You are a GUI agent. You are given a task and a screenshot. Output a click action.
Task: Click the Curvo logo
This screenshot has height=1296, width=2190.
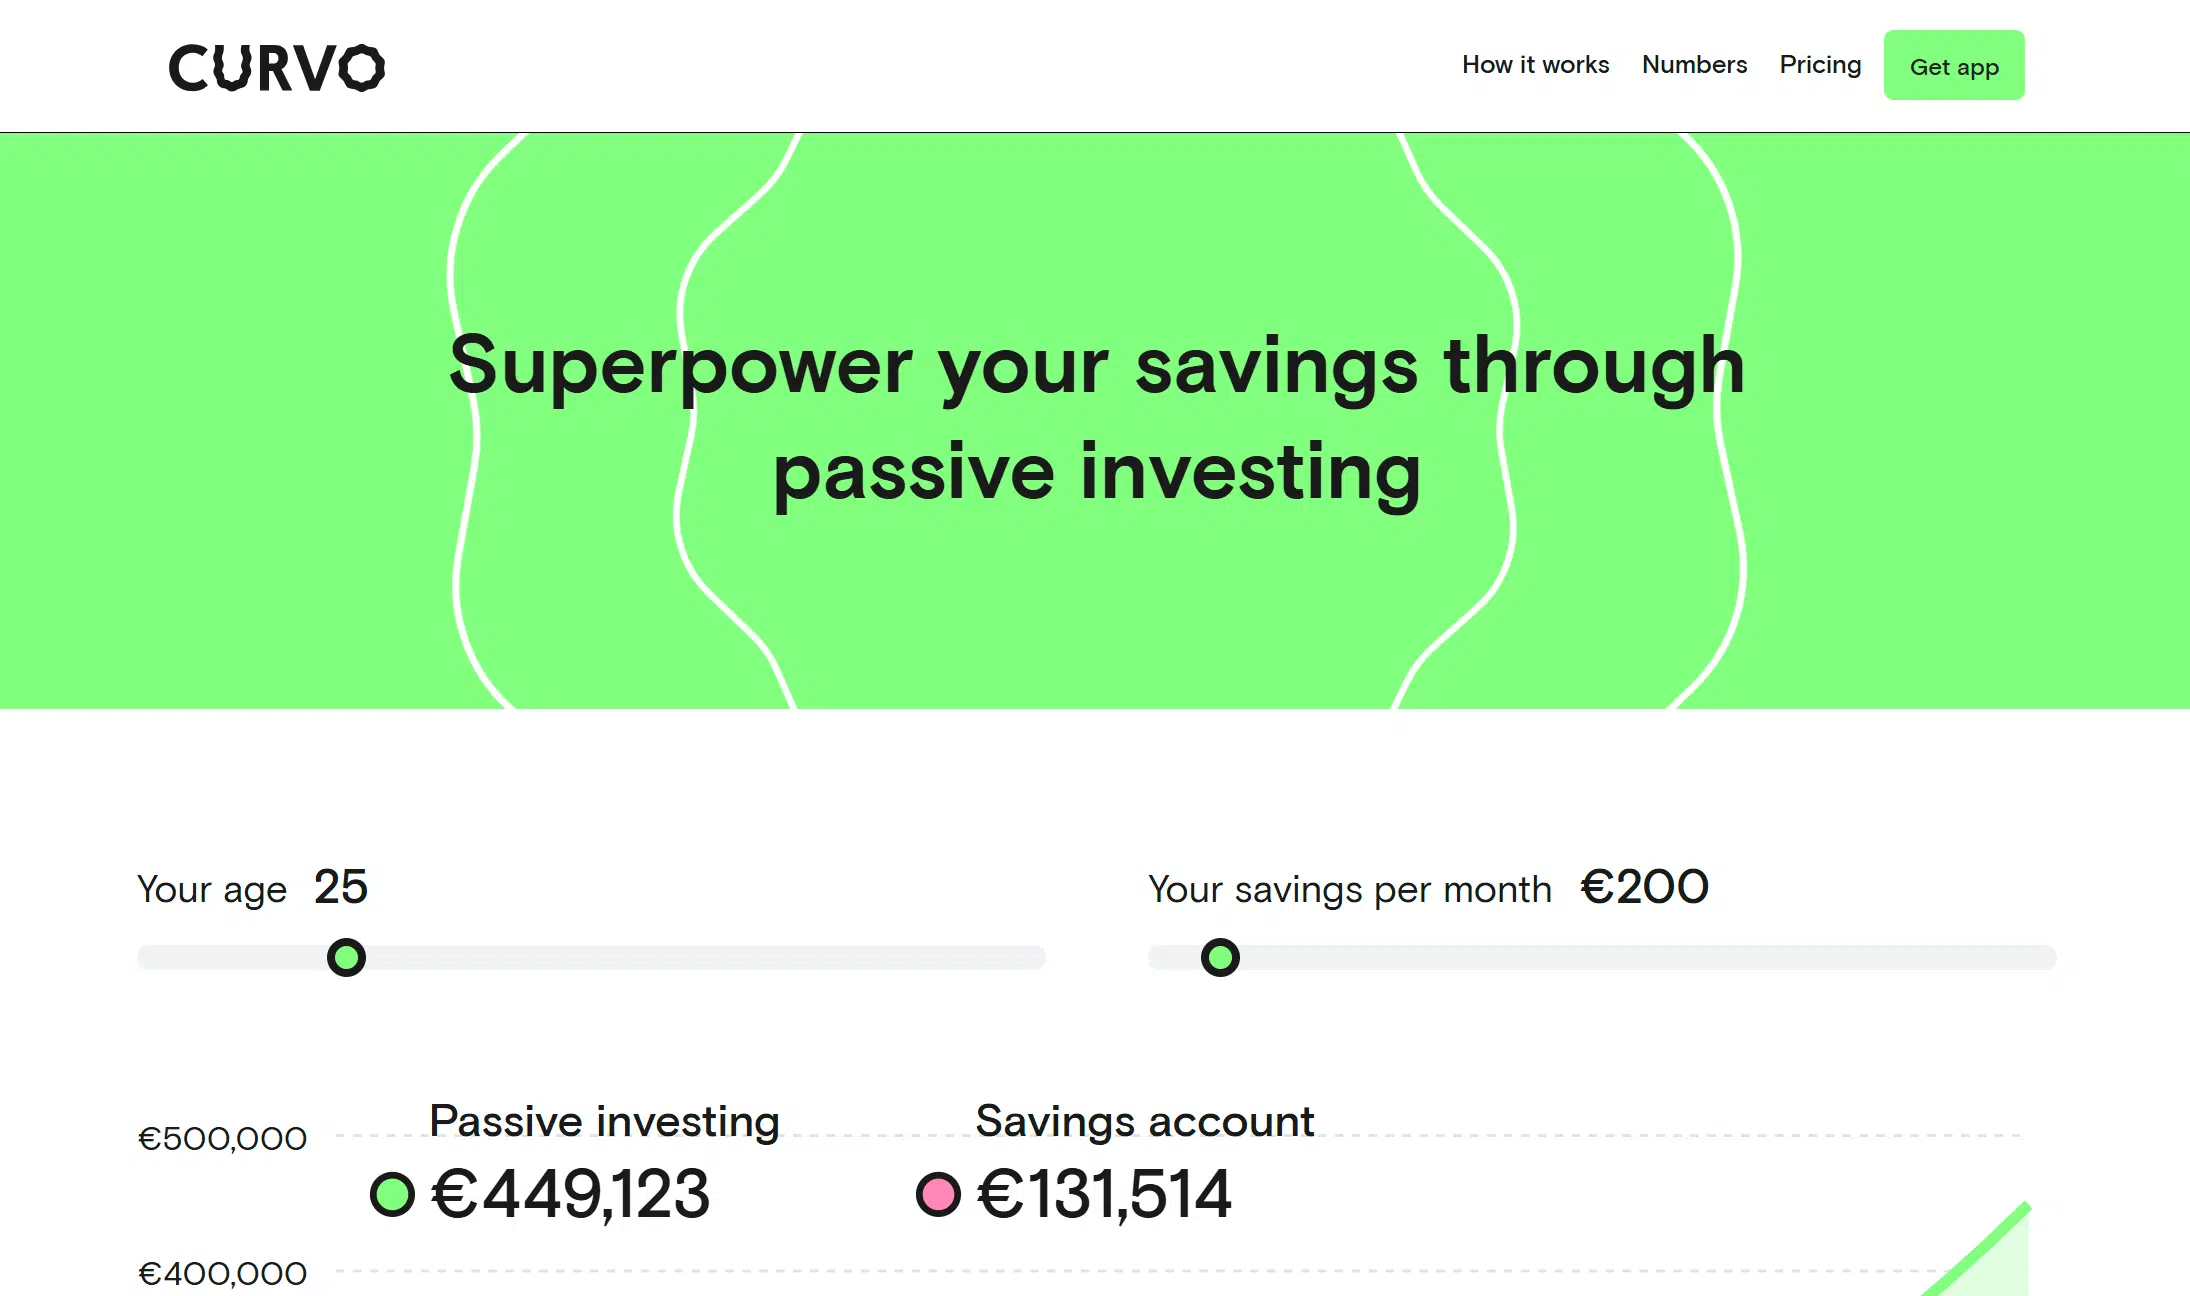276,67
